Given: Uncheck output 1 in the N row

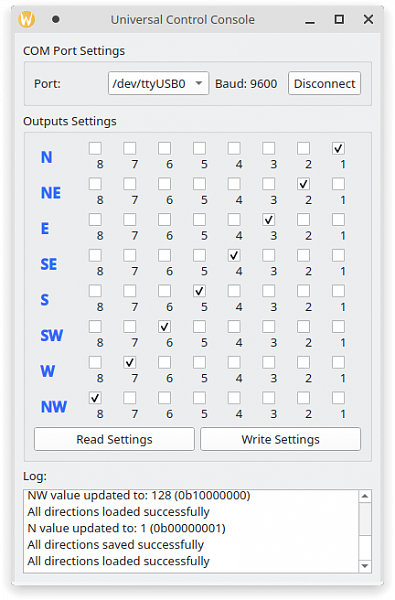Looking at the screenshot, I should click(x=338, y=148).
